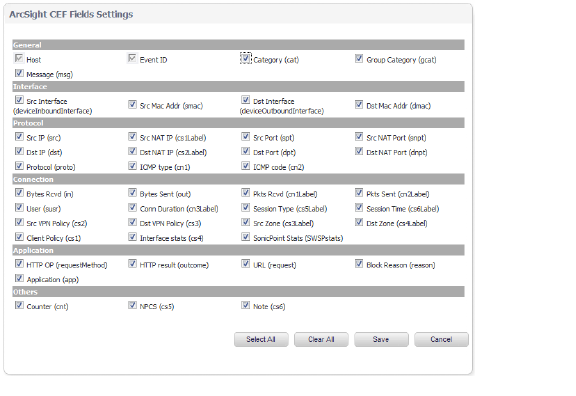Uncheck ICMP type (cn1)
This screenshot has width=576, height=396.
(x=132, y=166)
